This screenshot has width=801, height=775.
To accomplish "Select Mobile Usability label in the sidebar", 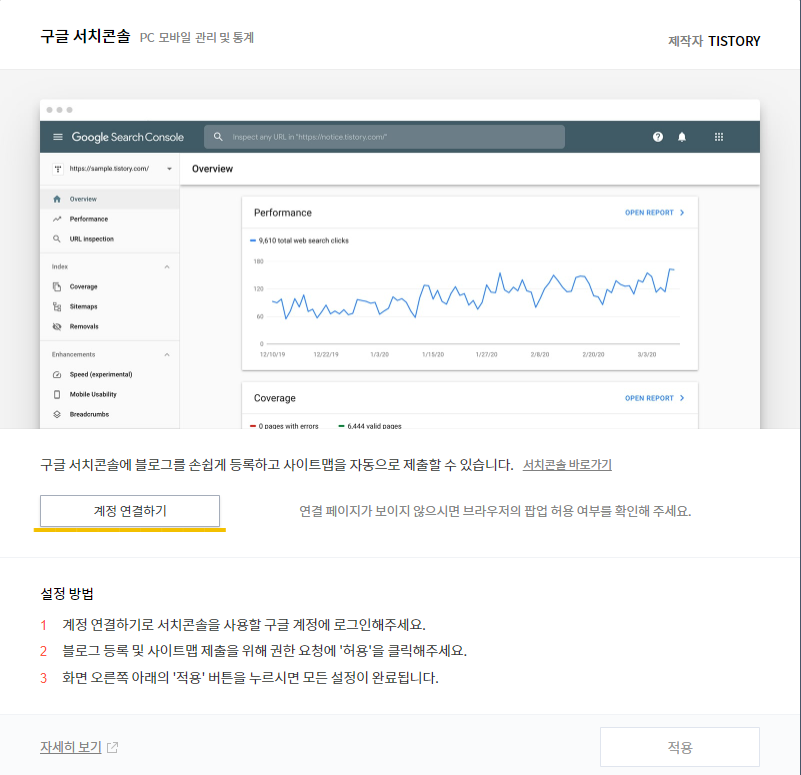I will click(93, 394).
